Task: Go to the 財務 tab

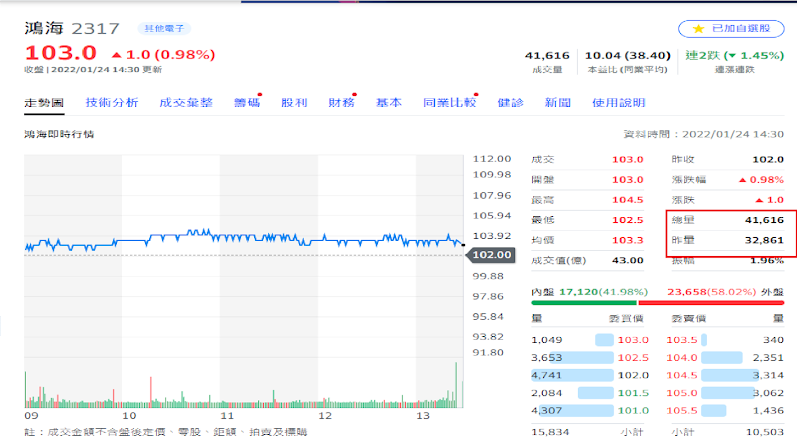Action: click(x=342, y=103)
